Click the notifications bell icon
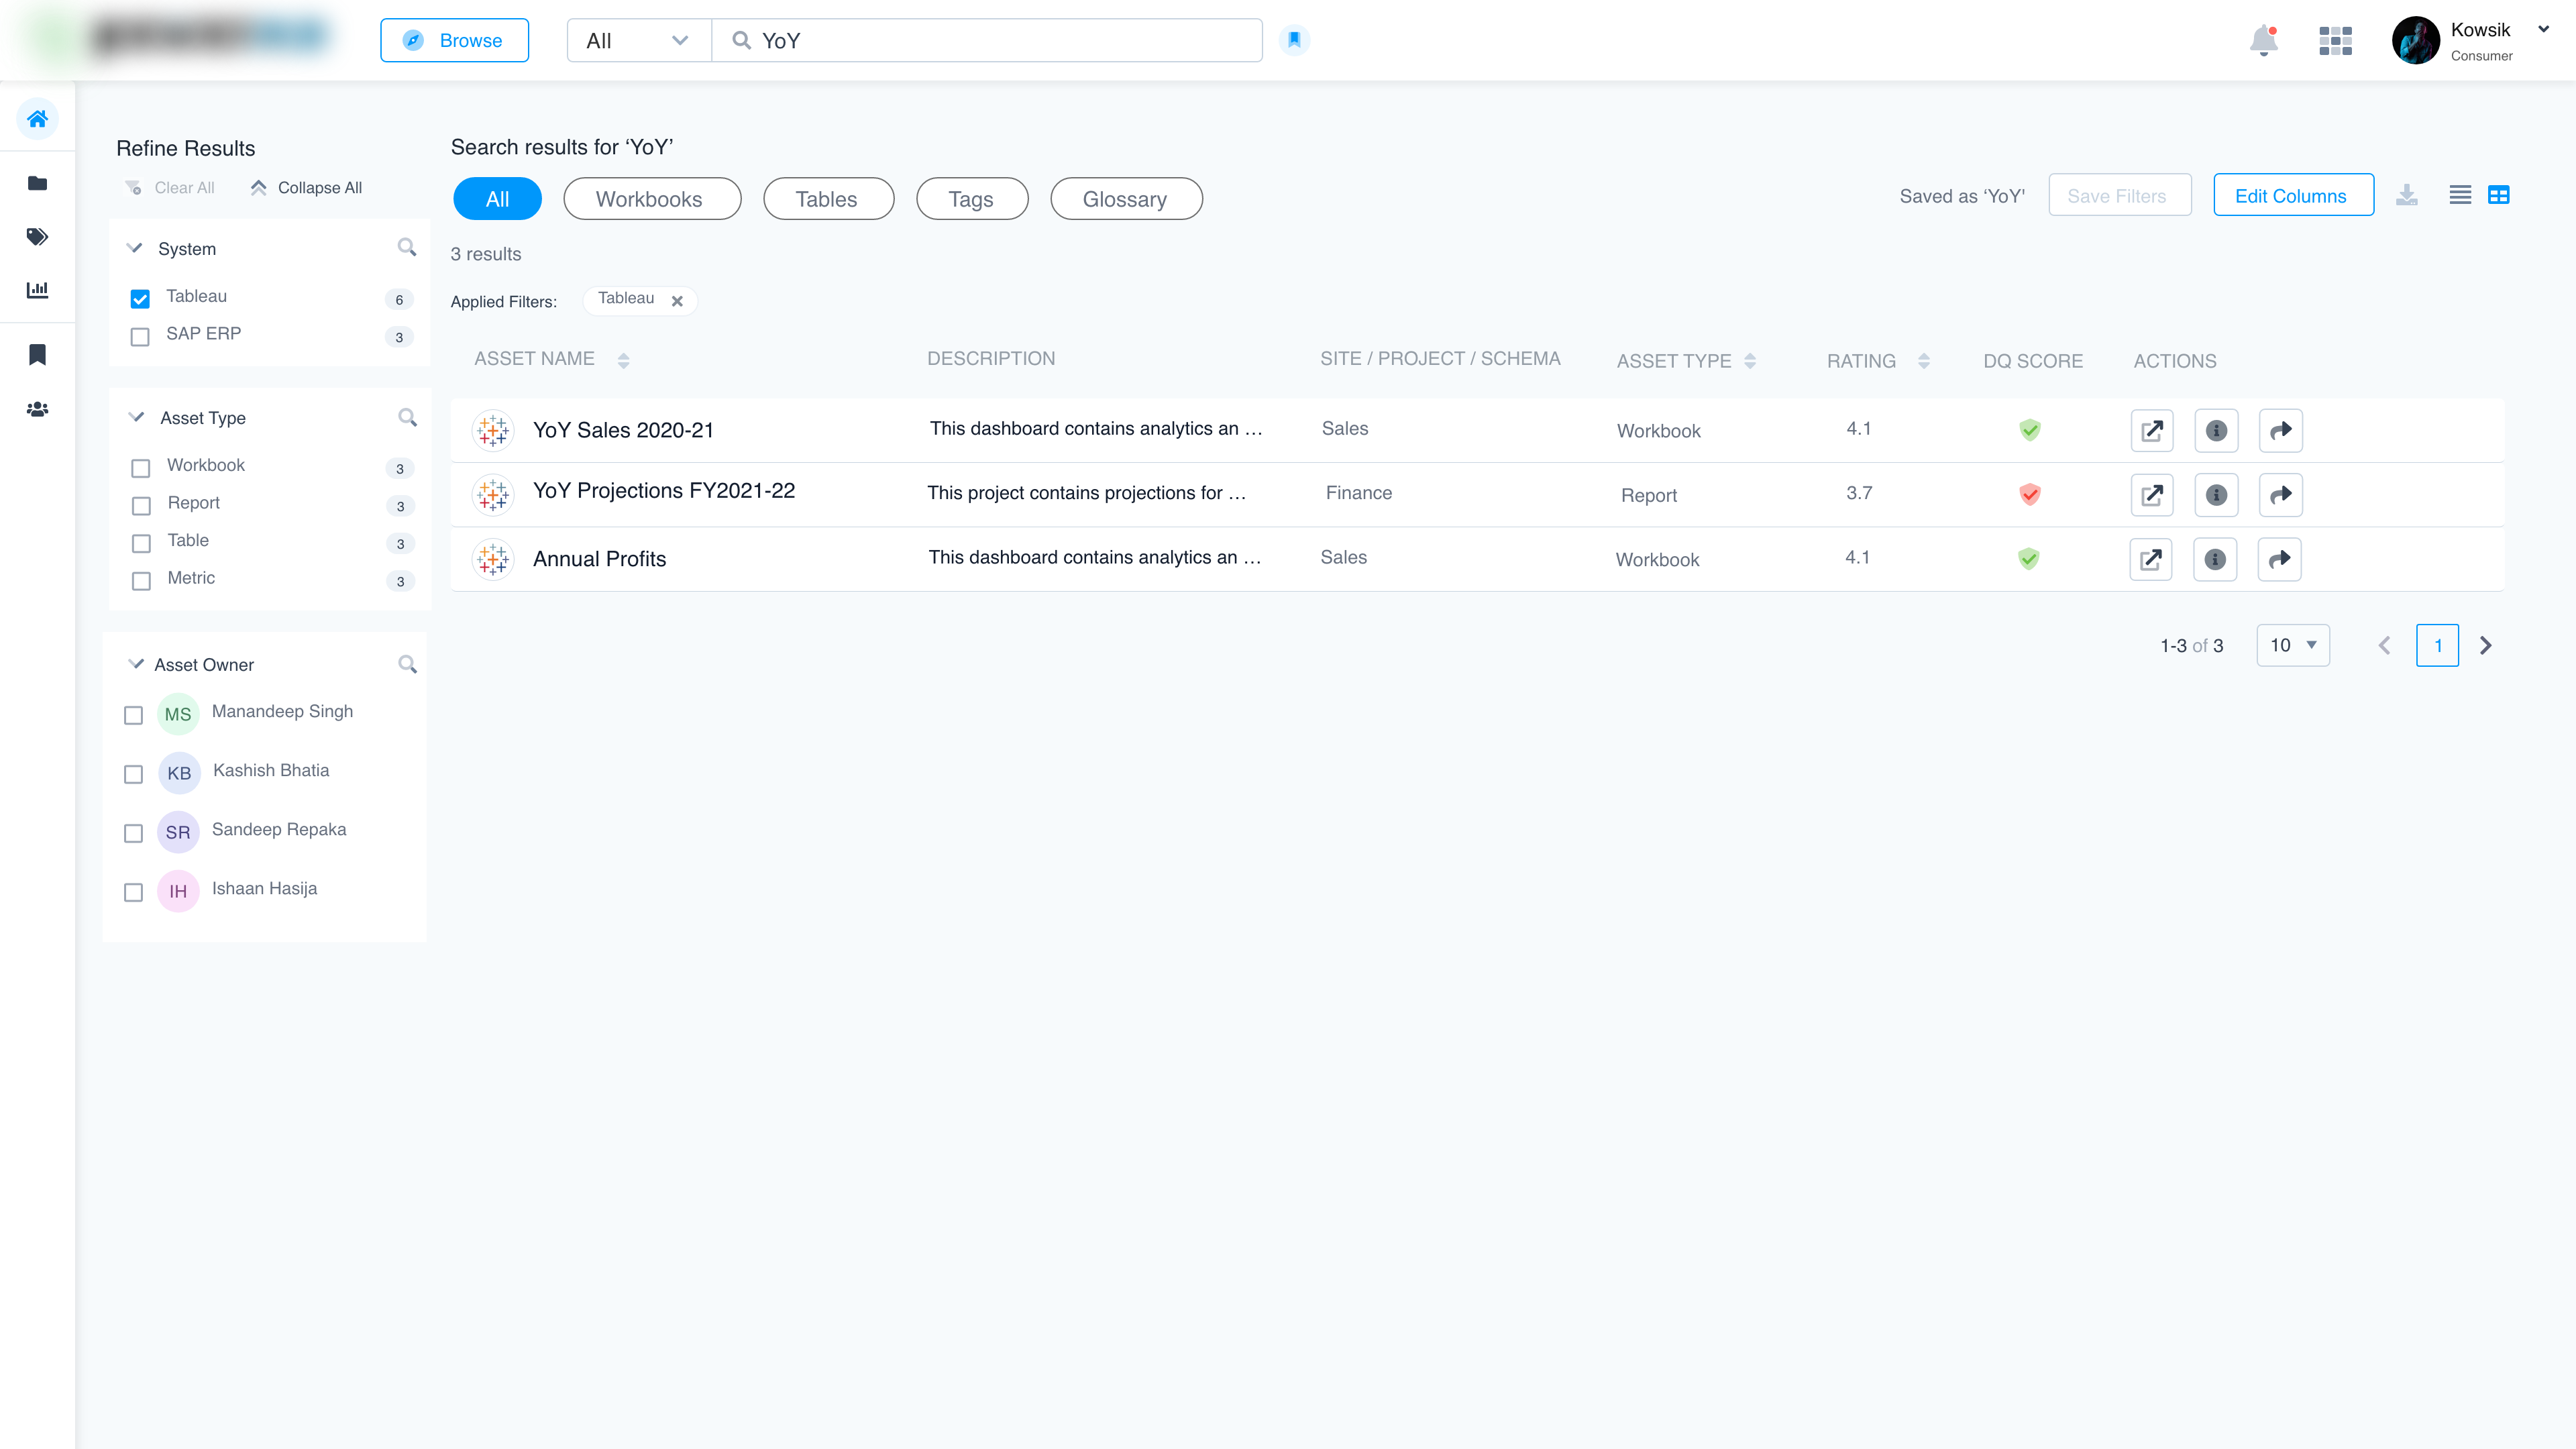 coord(2263,41)
